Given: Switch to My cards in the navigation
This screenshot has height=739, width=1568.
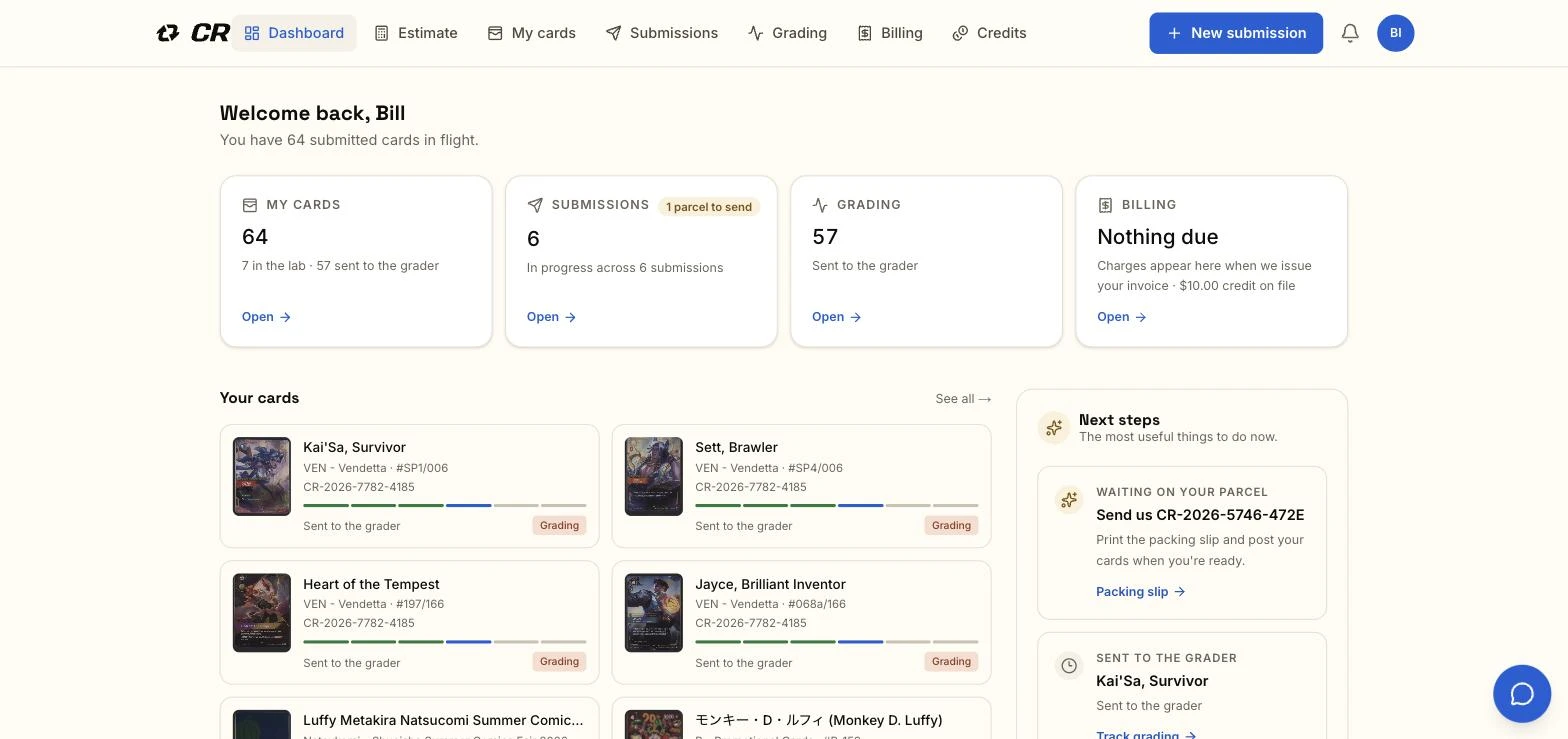Looking at the screenshot, I should tap(532, 33).
